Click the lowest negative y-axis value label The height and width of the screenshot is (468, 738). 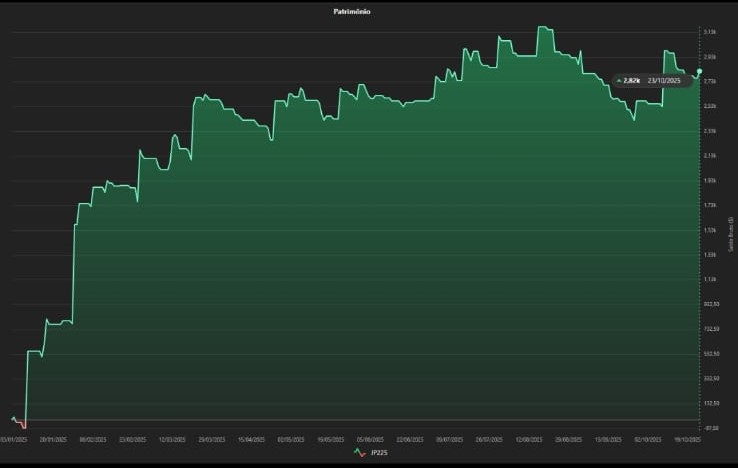(x=710, y=428)
